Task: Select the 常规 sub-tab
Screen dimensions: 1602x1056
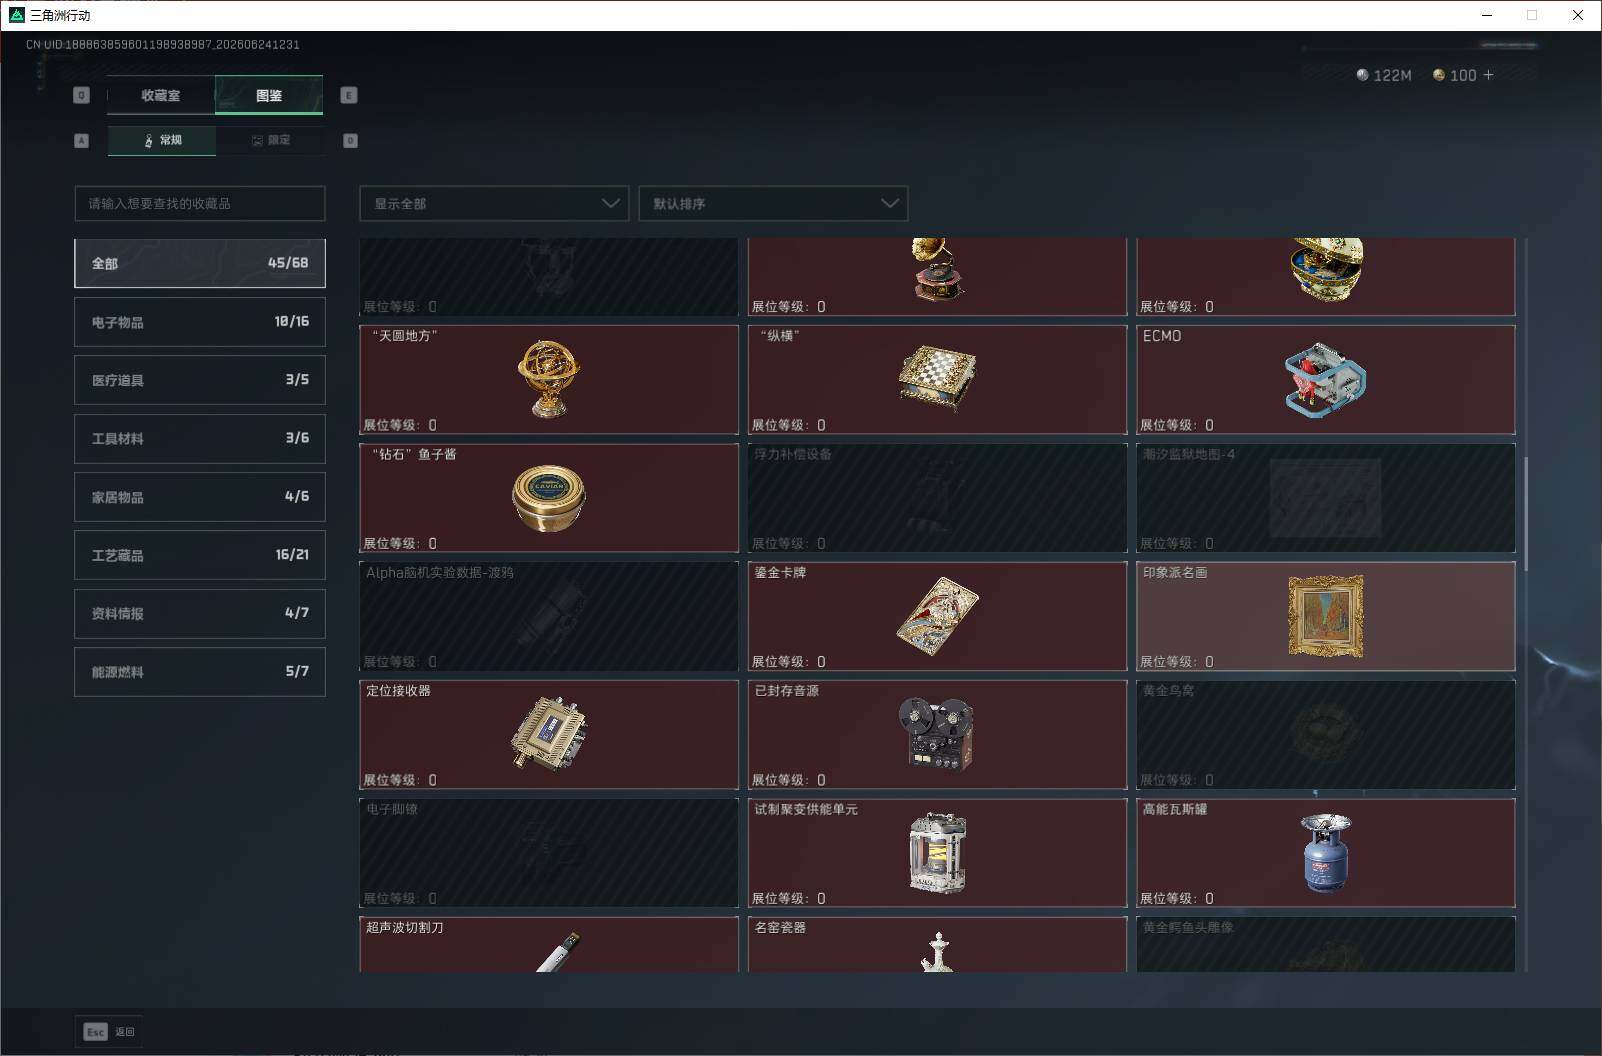Action: (162, 140)
